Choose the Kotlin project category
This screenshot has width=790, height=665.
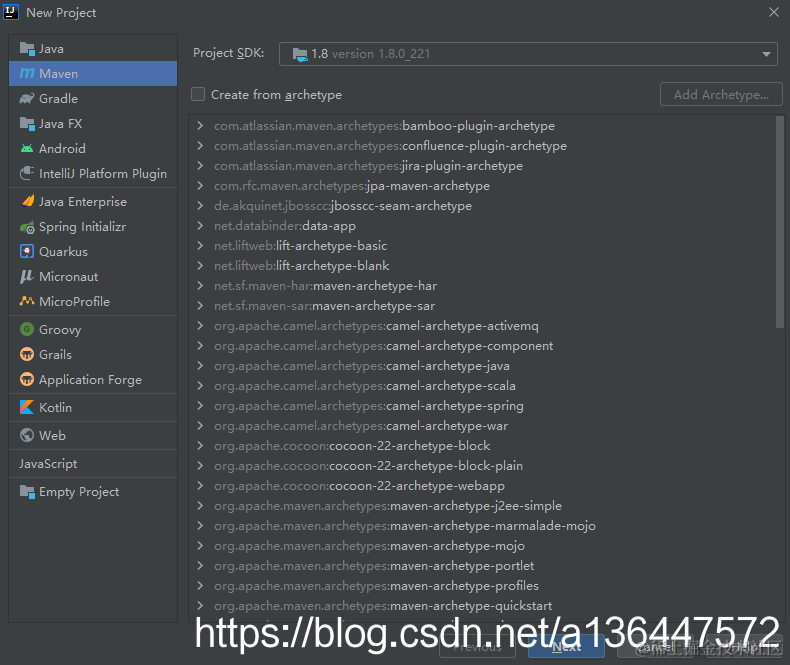point(93,407)
